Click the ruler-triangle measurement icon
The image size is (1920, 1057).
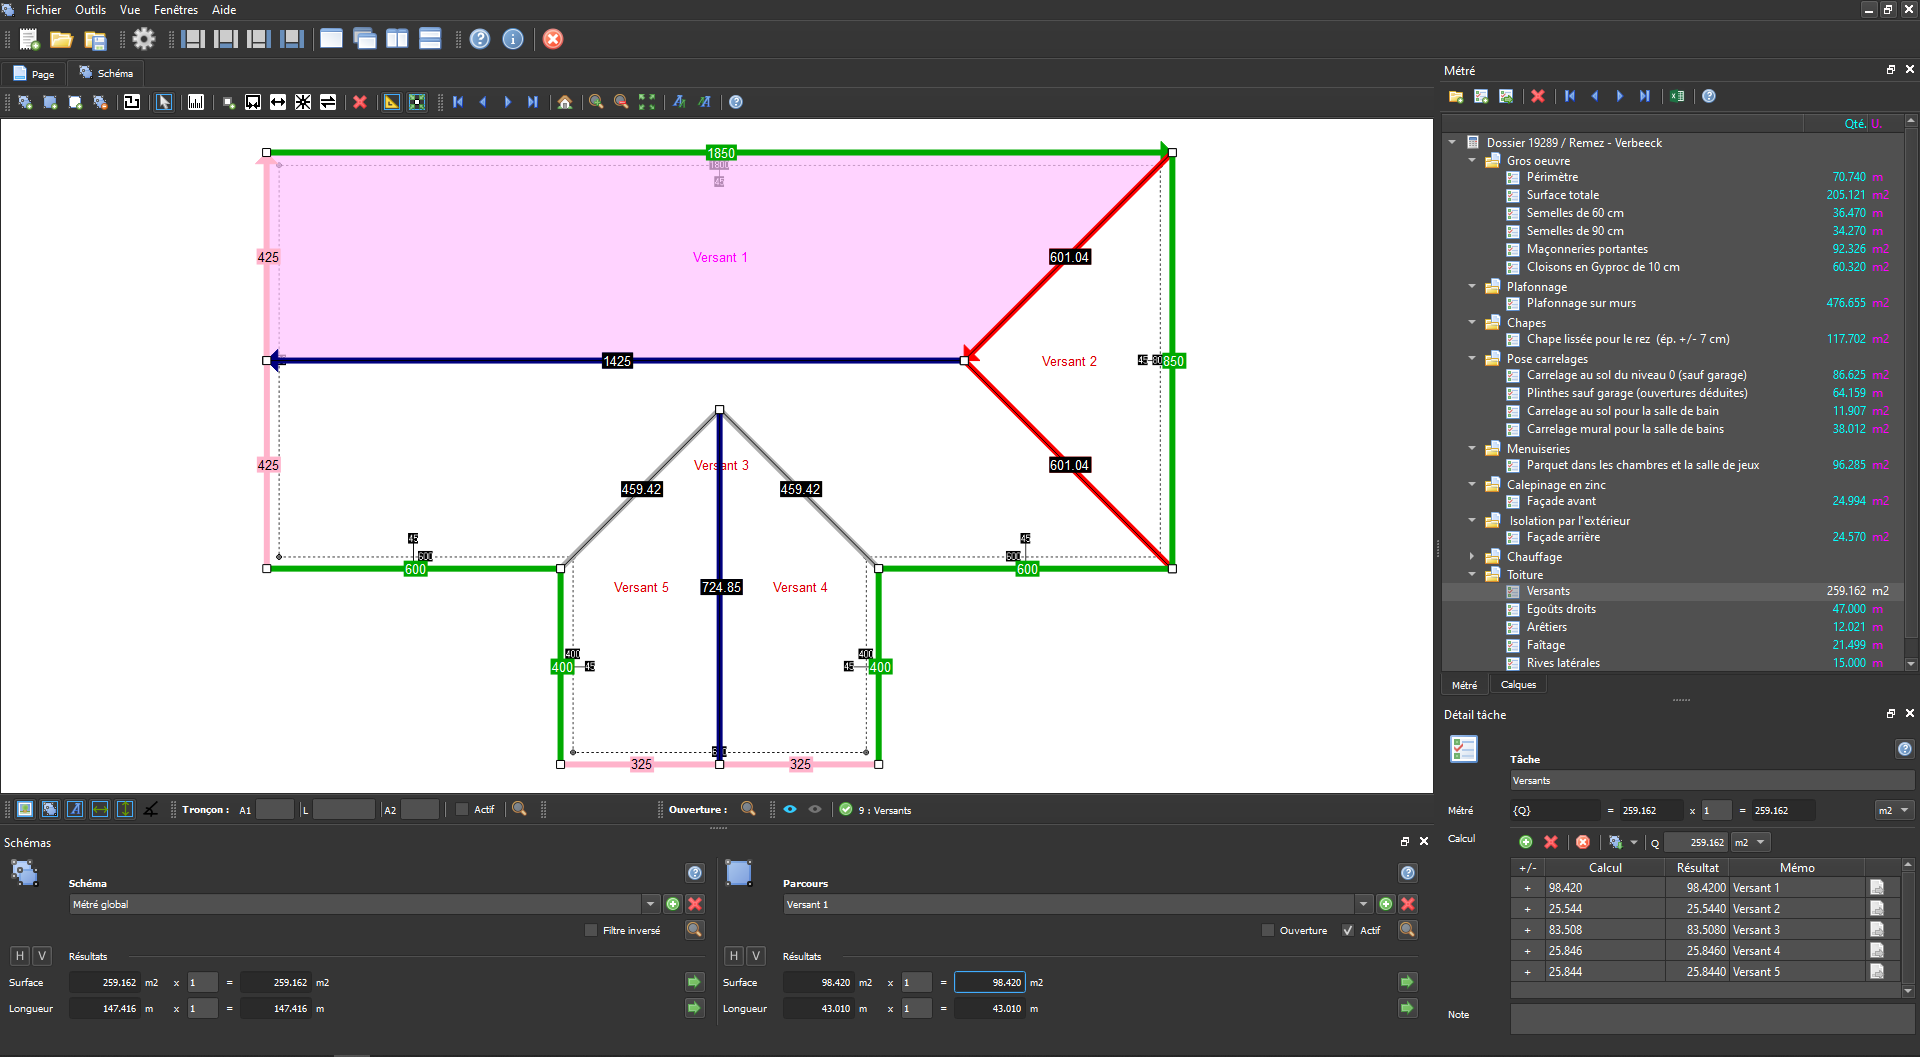[392, 102]
